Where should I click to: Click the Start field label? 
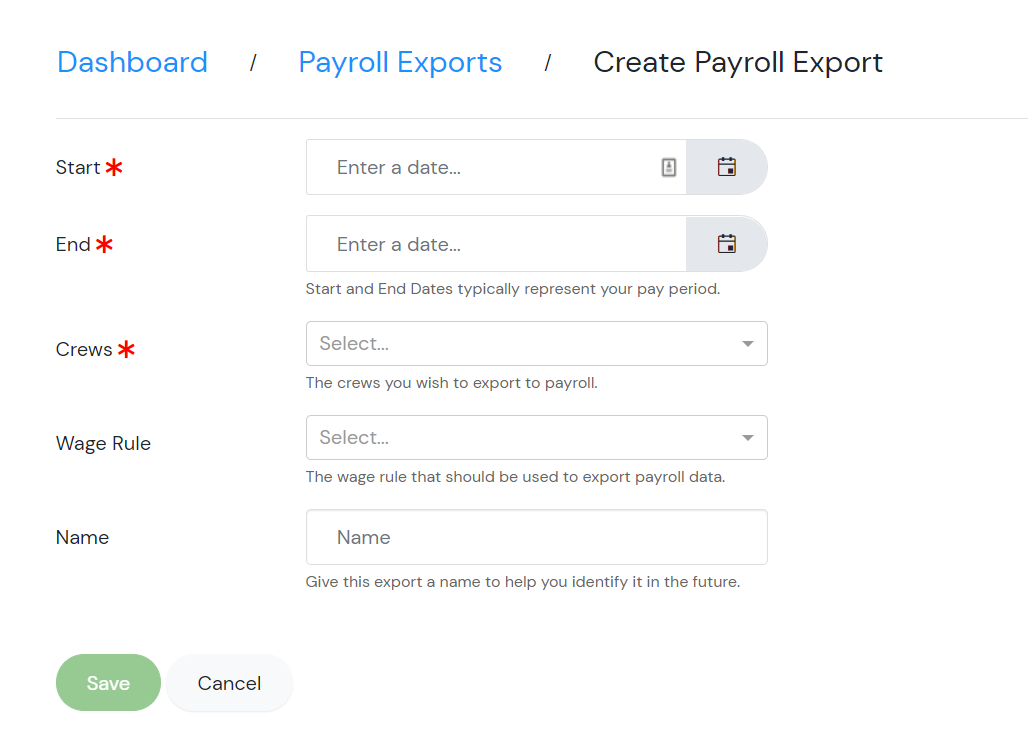click(x=78, y=168)
